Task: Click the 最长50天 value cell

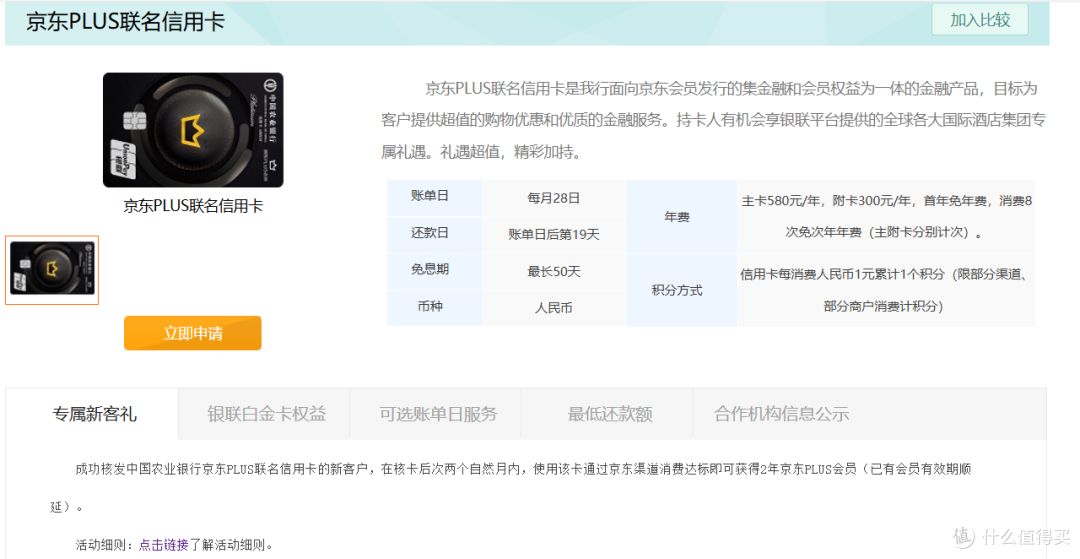Action: pos(554,271)
